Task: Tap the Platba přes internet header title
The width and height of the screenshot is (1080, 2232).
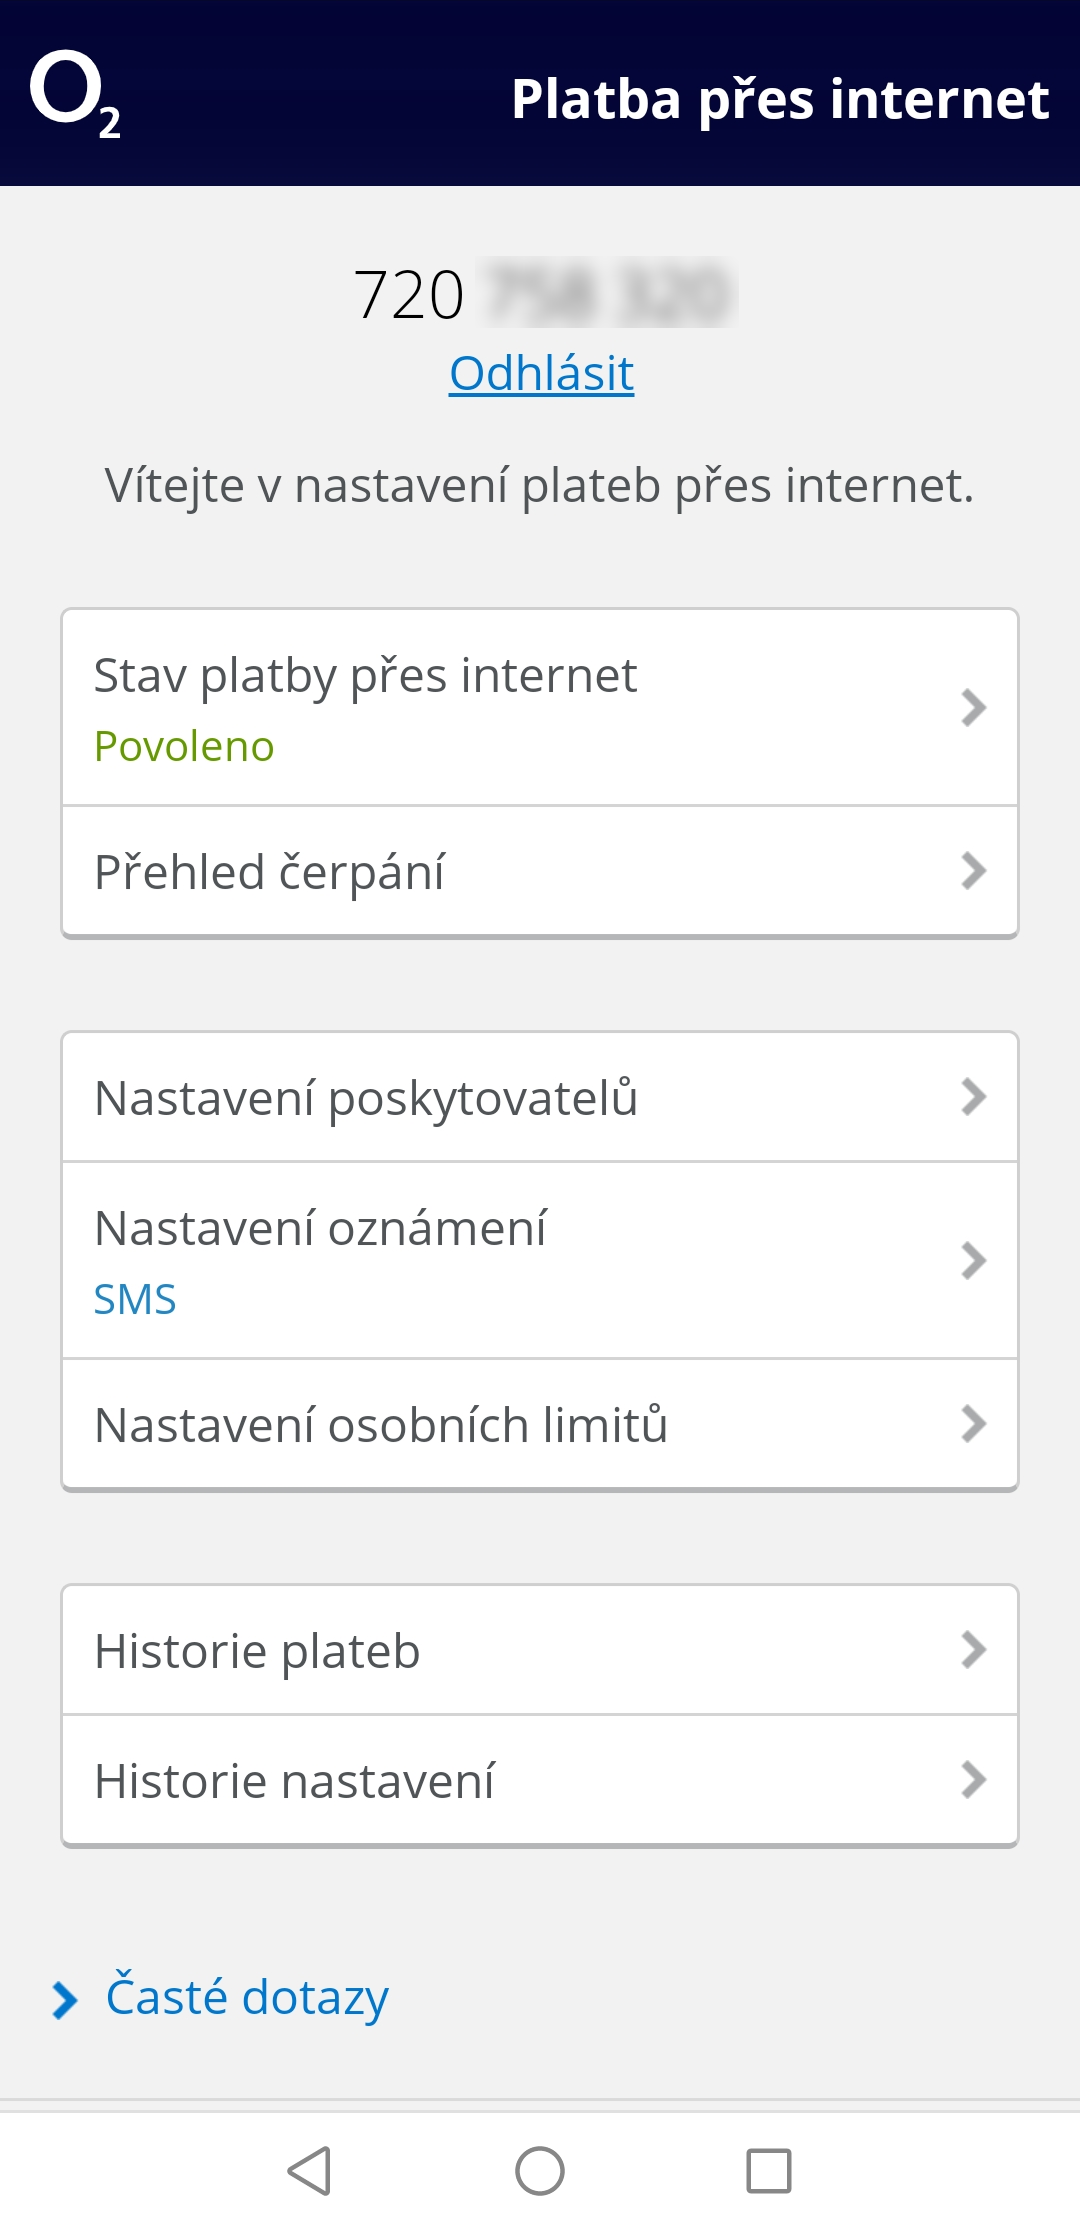Action: (x=780, y=99)
